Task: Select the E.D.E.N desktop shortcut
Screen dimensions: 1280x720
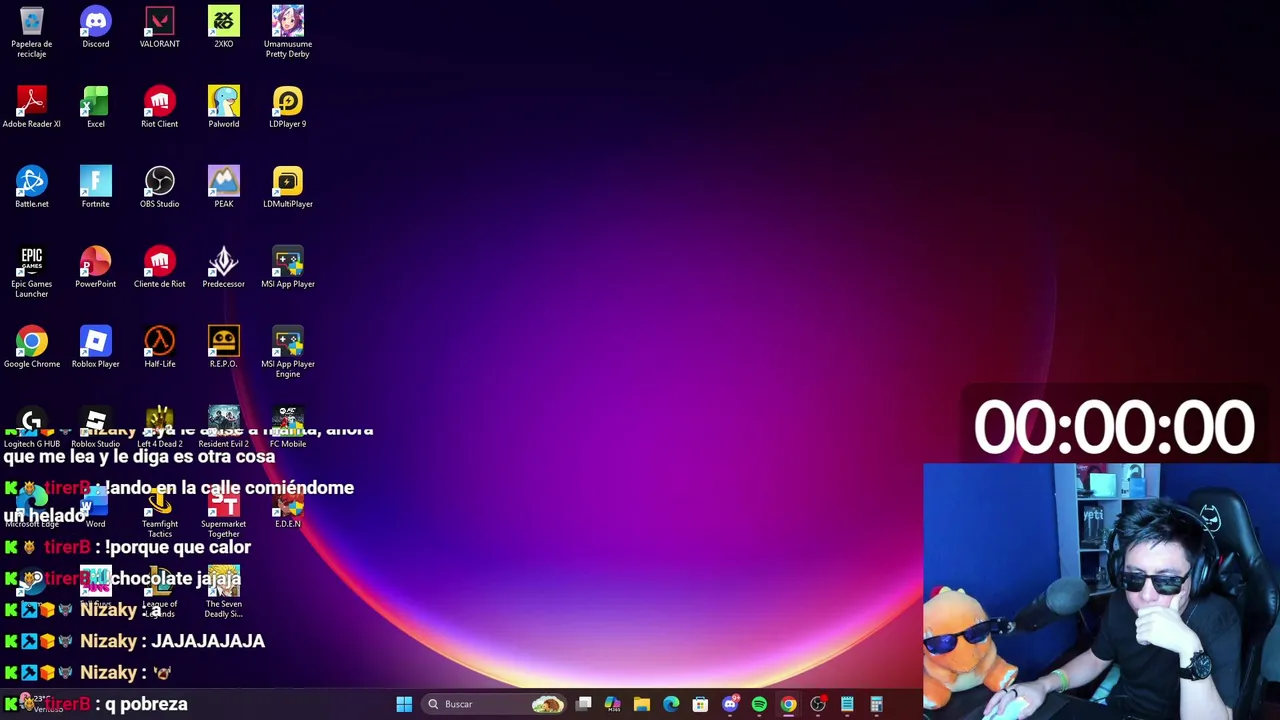Action: tap(288, 507)
